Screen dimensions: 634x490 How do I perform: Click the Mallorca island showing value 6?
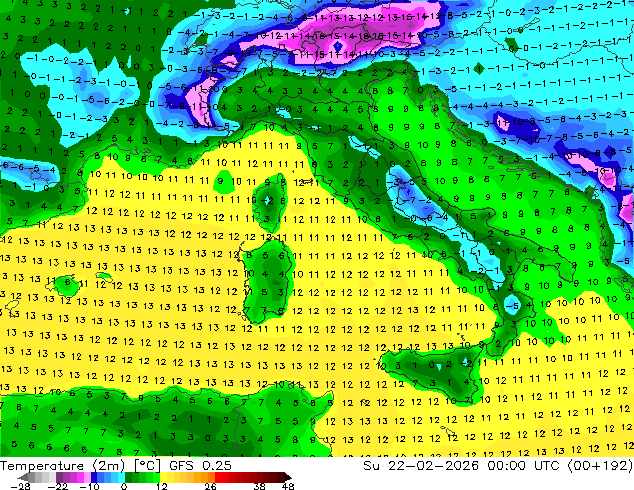point(66,285)
